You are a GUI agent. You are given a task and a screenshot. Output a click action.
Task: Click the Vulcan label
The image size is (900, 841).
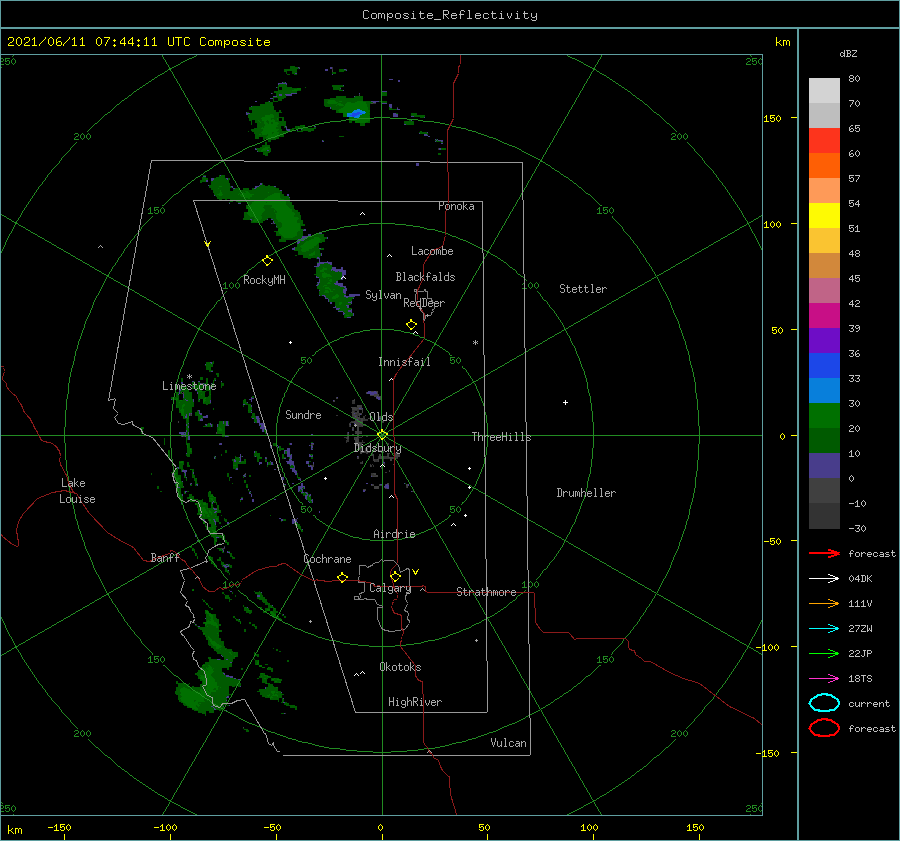[x=508, y=743]
